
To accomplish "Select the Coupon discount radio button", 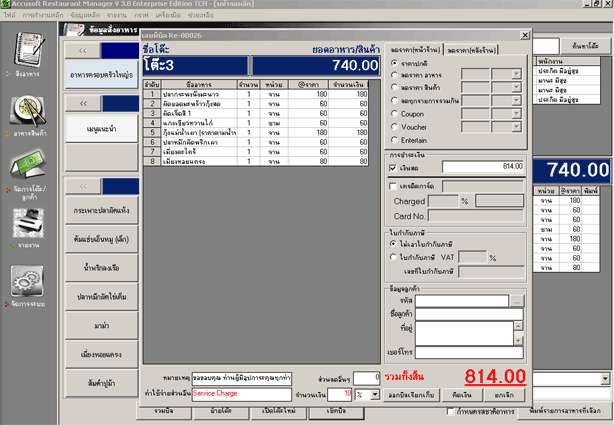I will 392,114.
